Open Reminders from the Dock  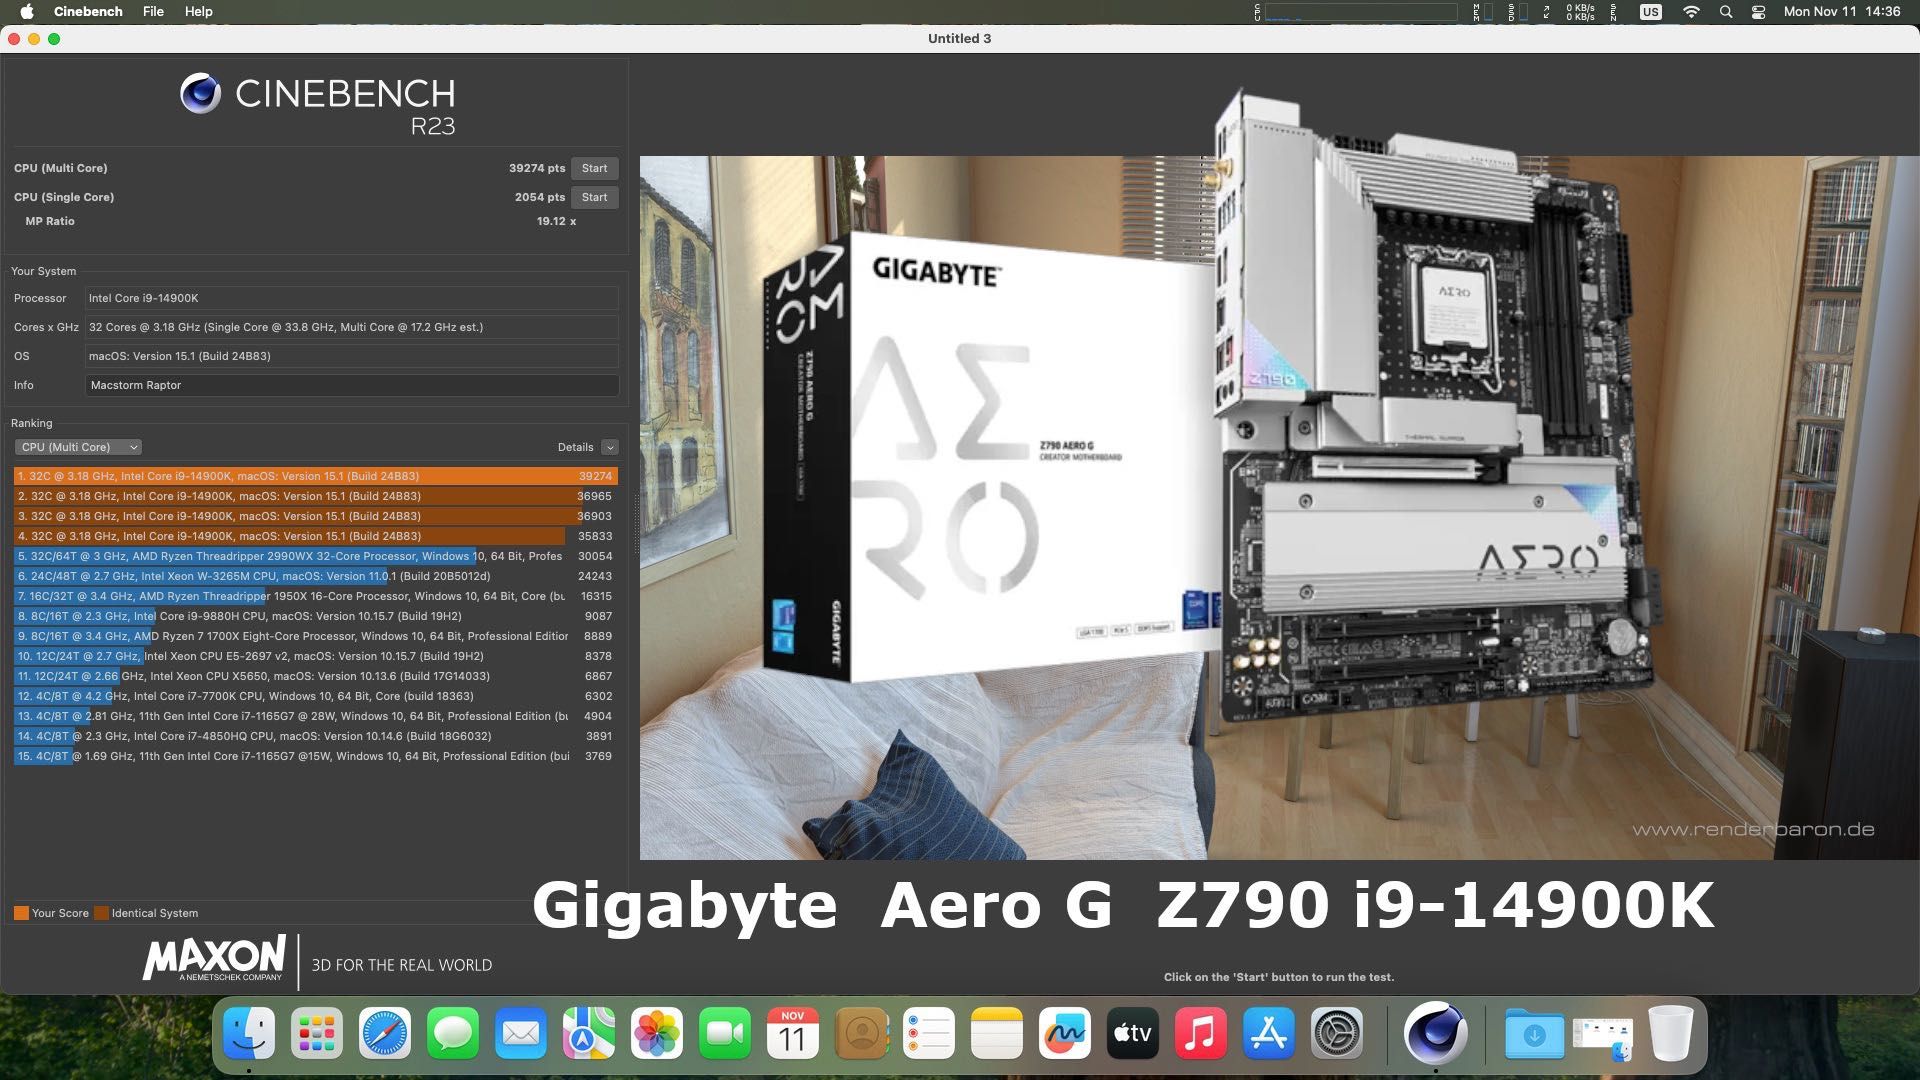tap(929, 1033)
